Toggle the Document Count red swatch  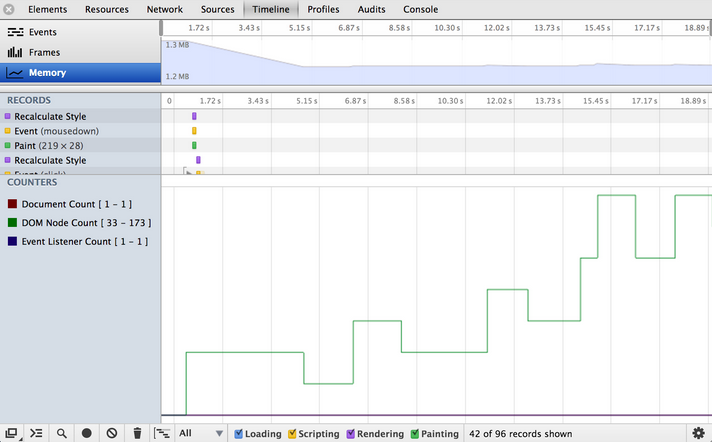coord(12,204)
